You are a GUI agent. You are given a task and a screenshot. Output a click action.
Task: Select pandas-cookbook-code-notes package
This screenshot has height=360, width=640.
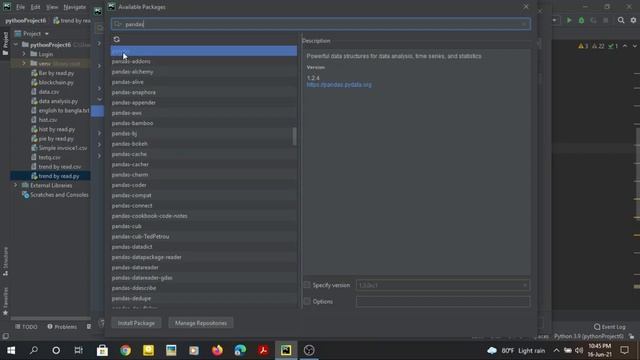pos(204,216)
